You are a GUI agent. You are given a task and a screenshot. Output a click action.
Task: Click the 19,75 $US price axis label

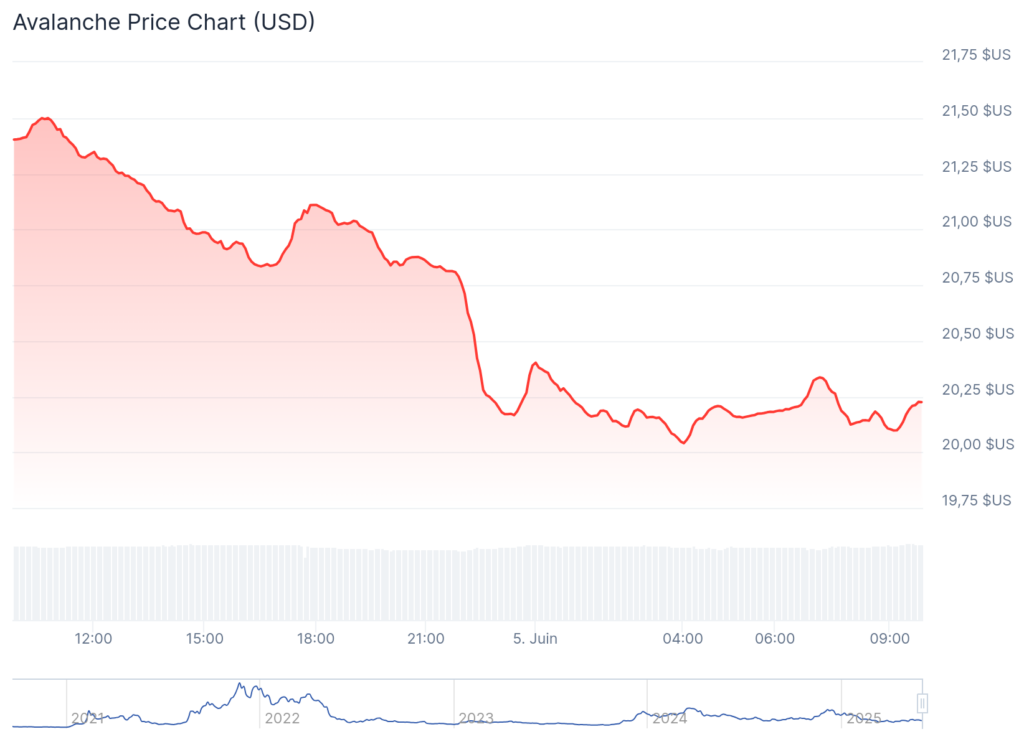(x=977, y=499)
